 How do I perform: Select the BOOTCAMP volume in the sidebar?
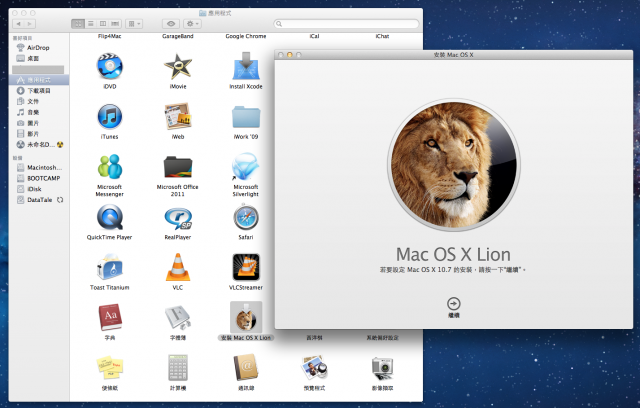pos(39,178)
